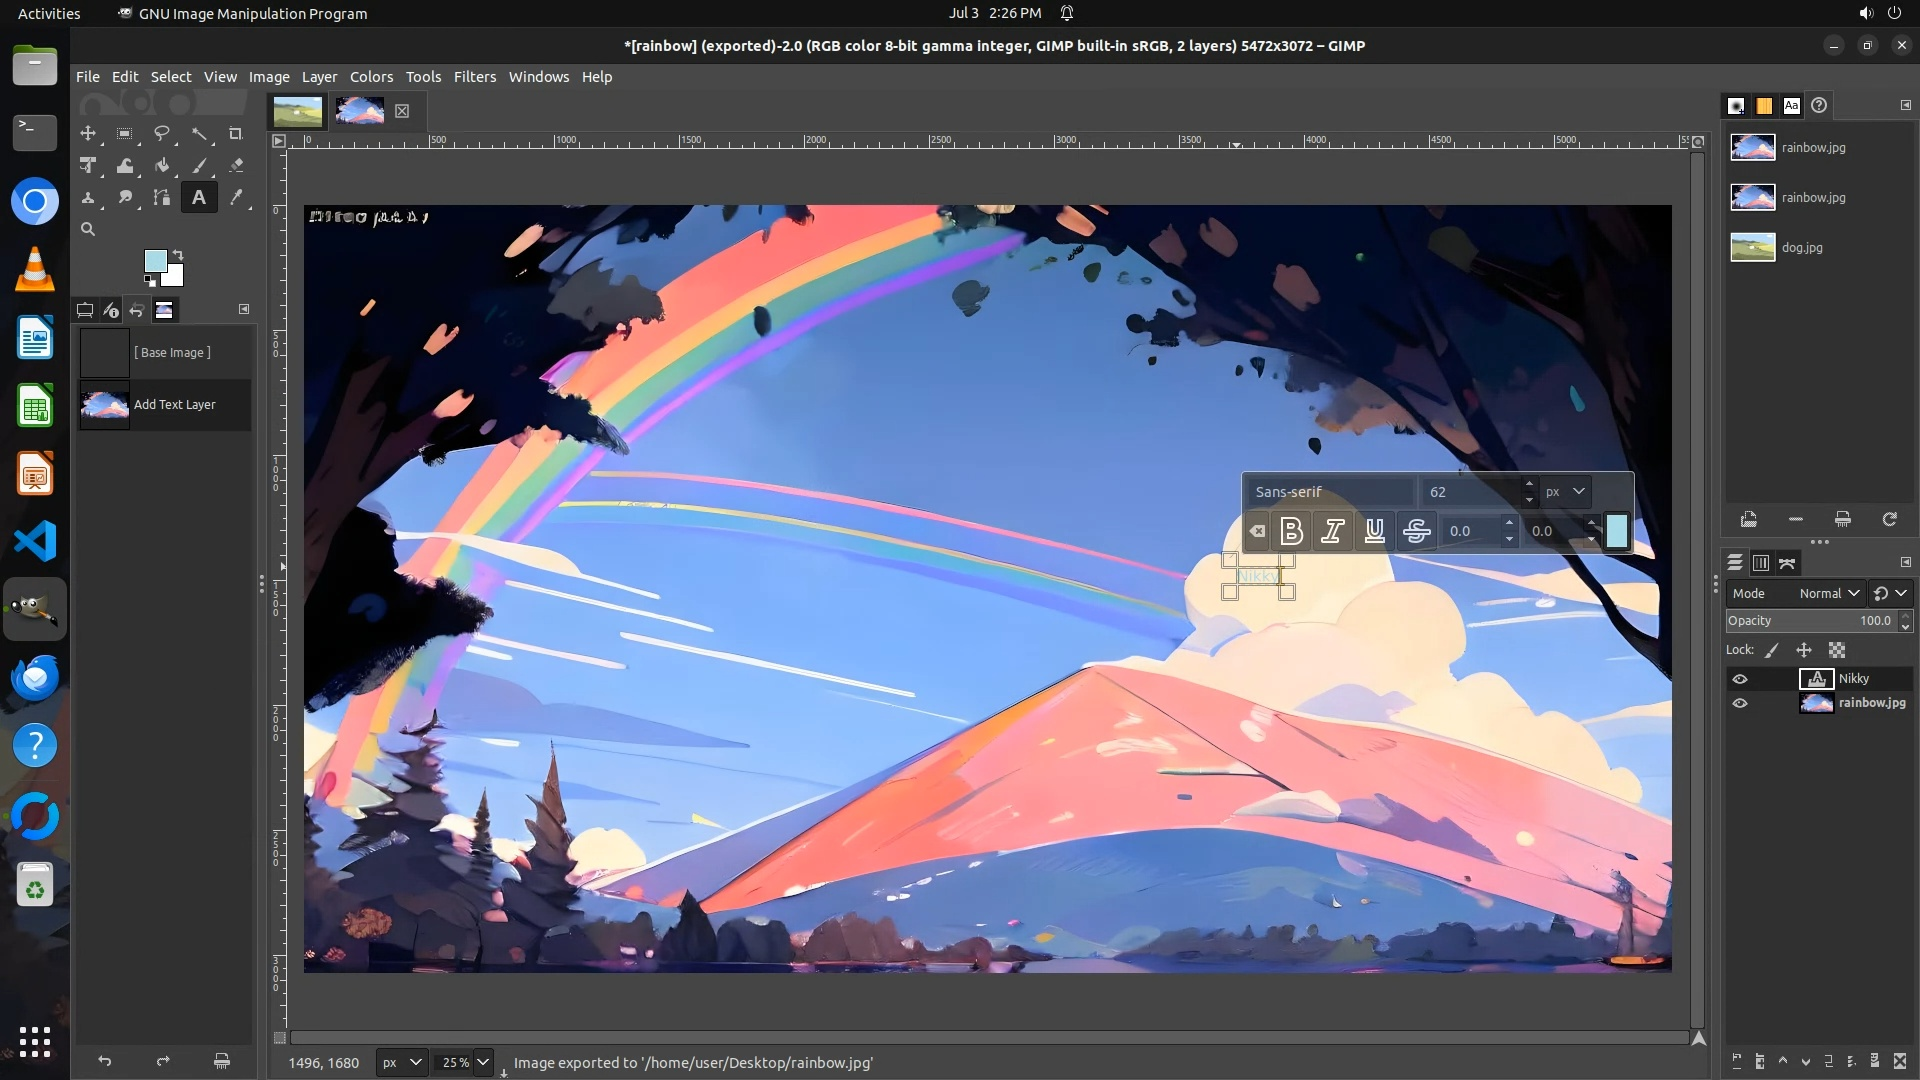Select the Paths tool
This screenshot has height=1080, width=1920.
(162, 198)
